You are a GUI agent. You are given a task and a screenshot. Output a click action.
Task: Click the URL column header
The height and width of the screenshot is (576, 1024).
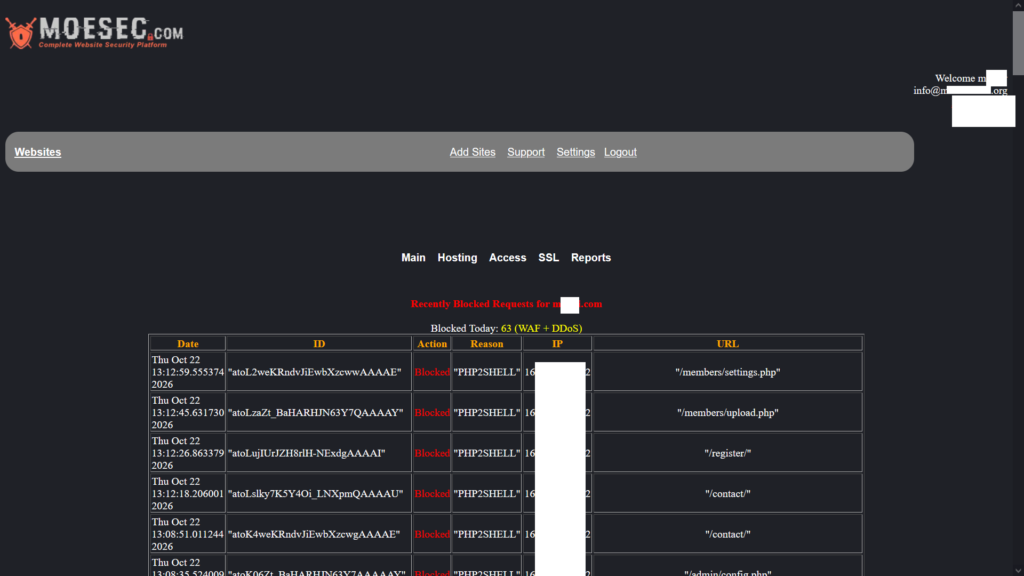click(728, 344)
